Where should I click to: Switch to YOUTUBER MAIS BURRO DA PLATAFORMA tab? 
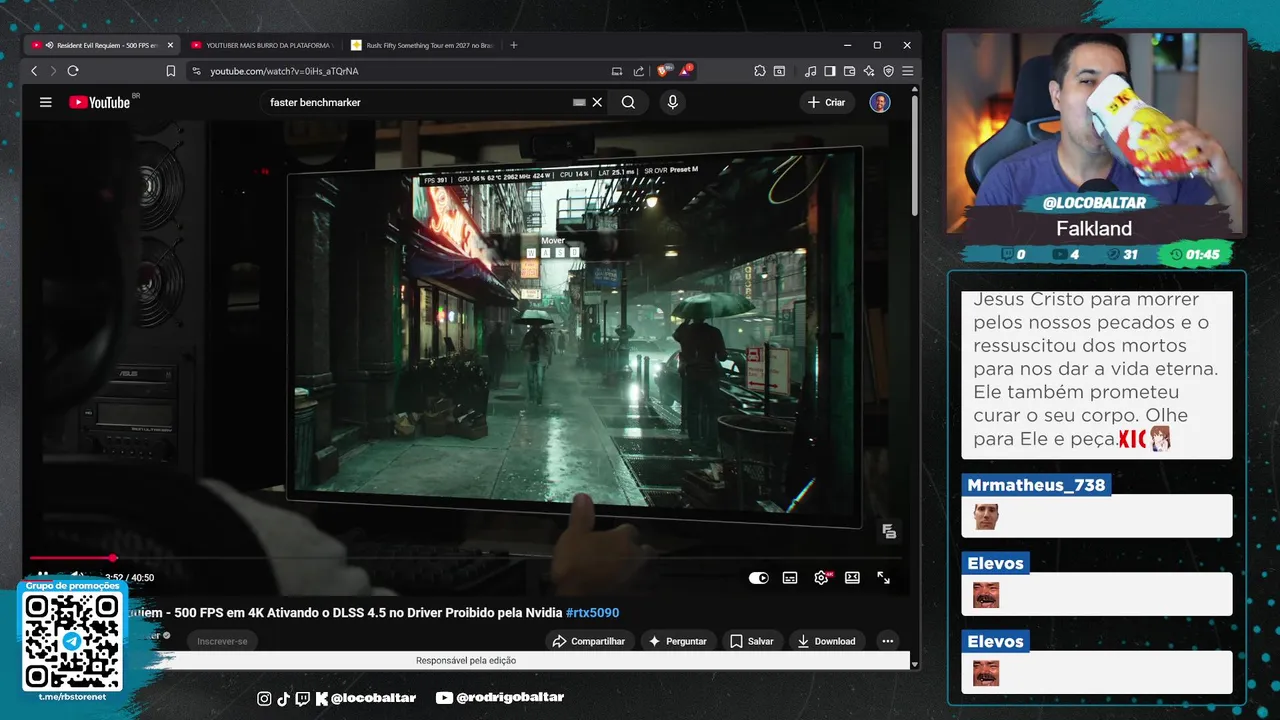(262, 45)
